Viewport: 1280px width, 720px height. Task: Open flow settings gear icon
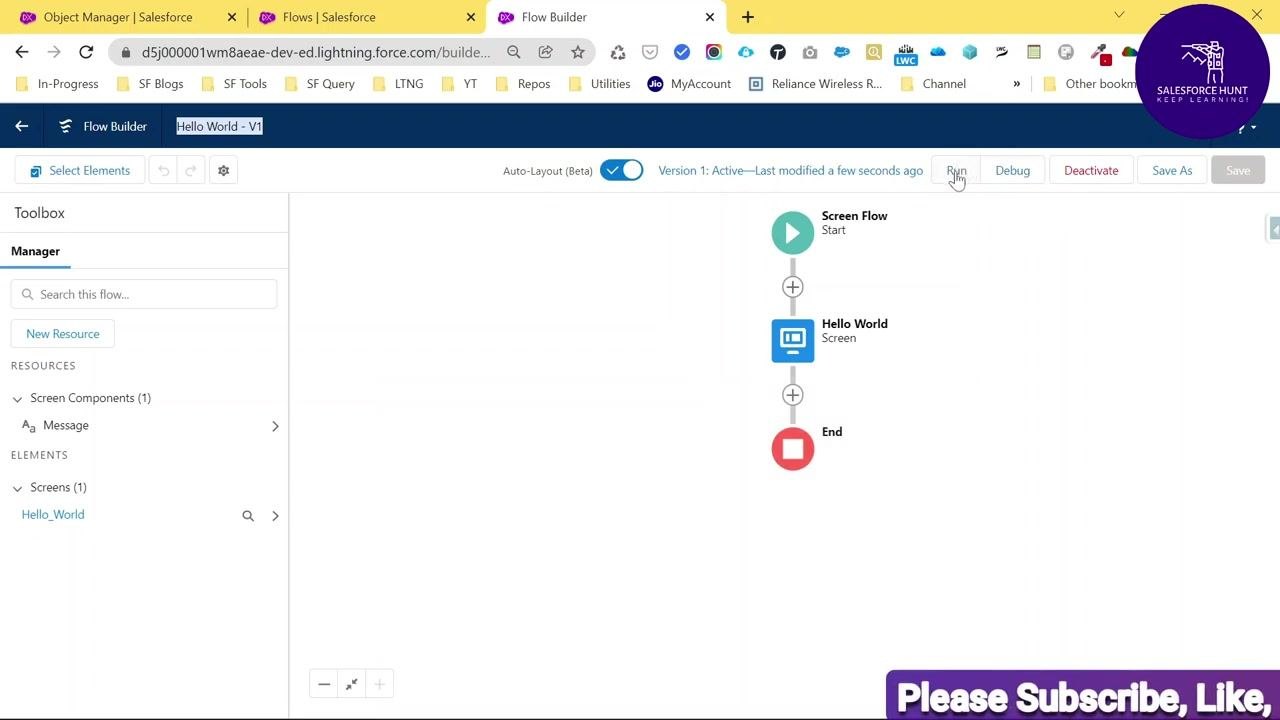(223, 171)
